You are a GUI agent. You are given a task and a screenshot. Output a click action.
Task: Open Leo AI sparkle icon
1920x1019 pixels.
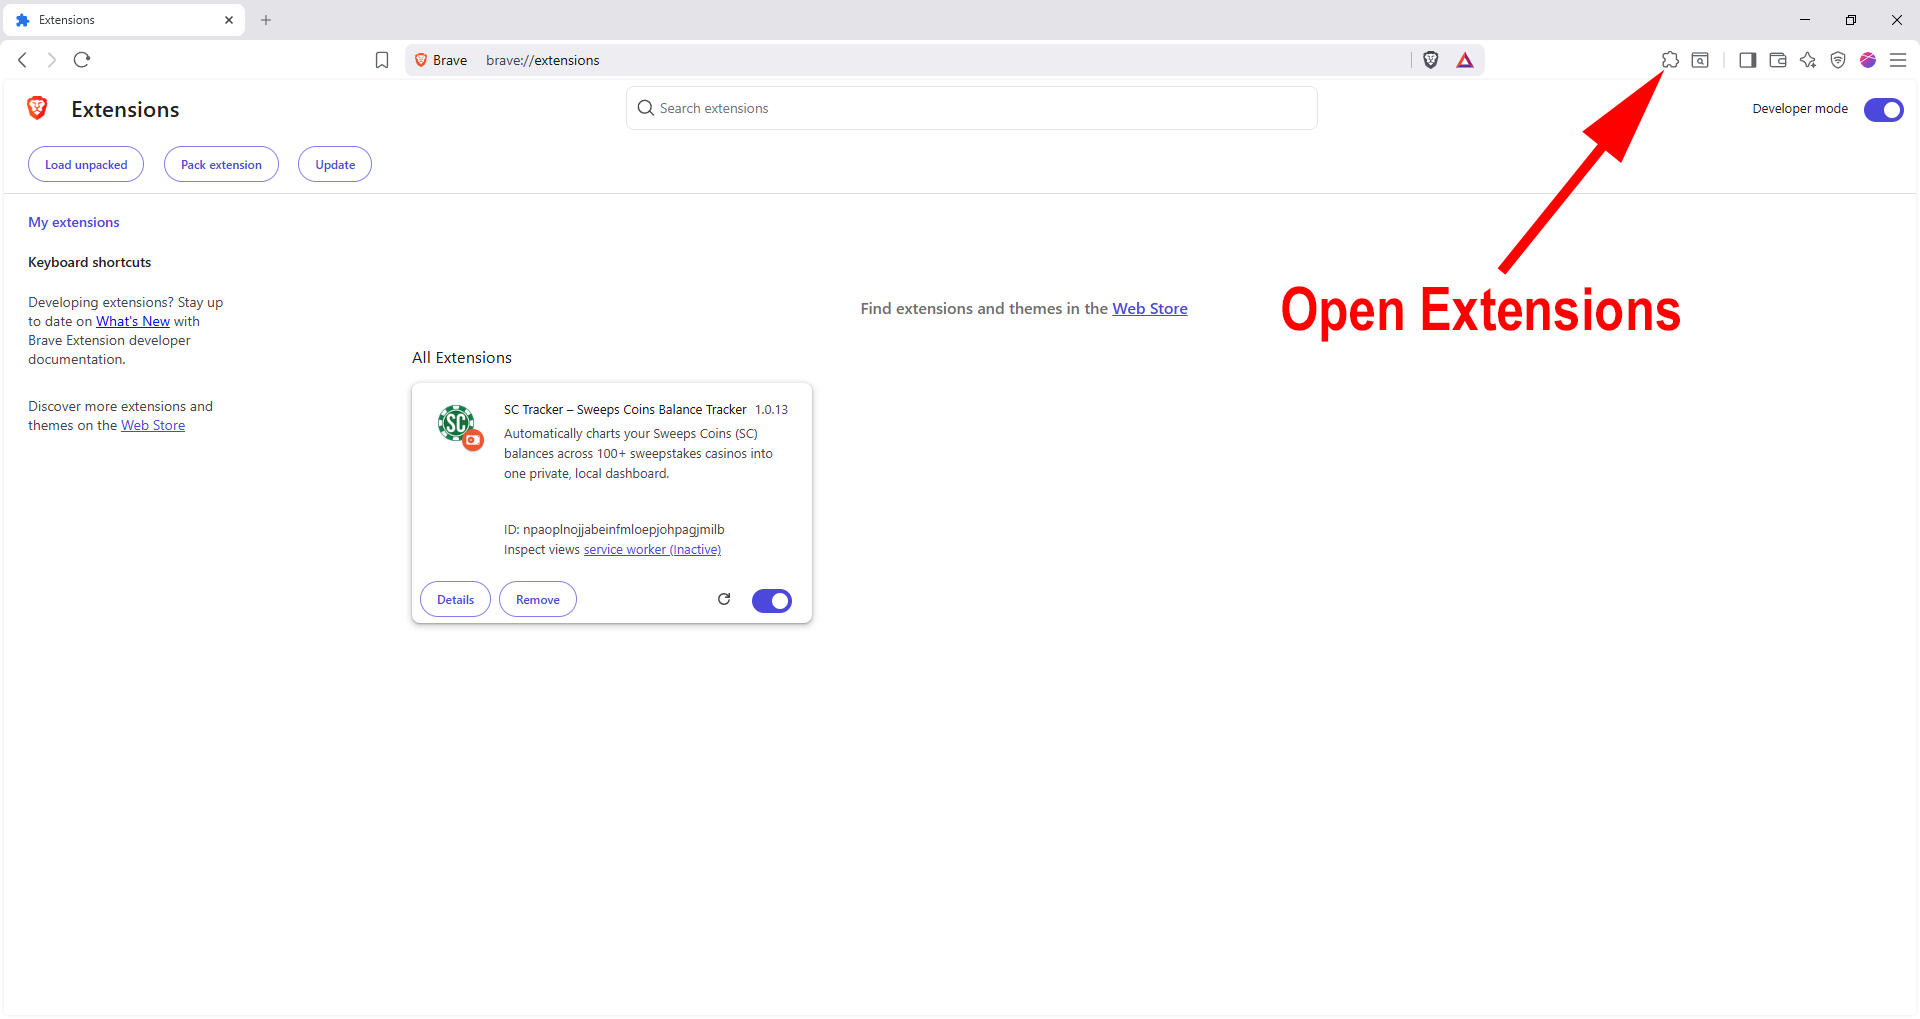click(1807, 60)
